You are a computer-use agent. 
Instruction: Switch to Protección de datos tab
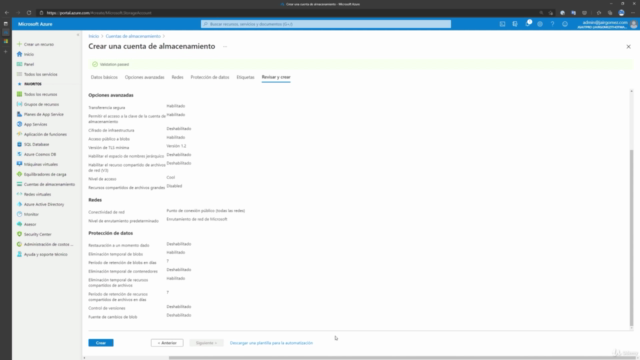tap(210, 77)
